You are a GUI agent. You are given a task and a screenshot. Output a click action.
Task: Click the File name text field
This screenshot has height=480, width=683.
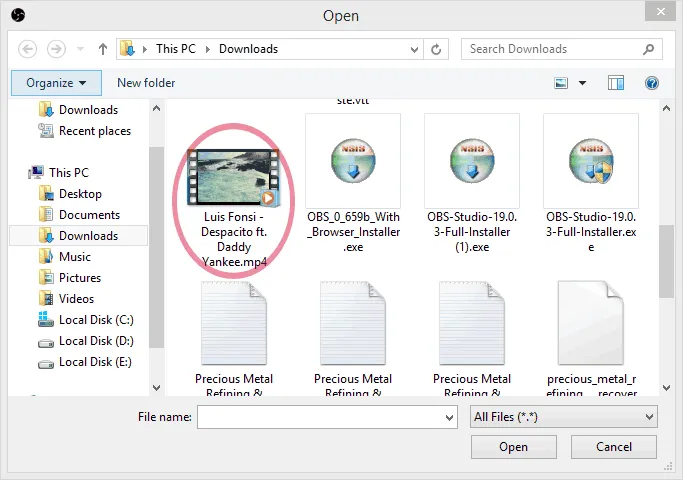[320, 416]
